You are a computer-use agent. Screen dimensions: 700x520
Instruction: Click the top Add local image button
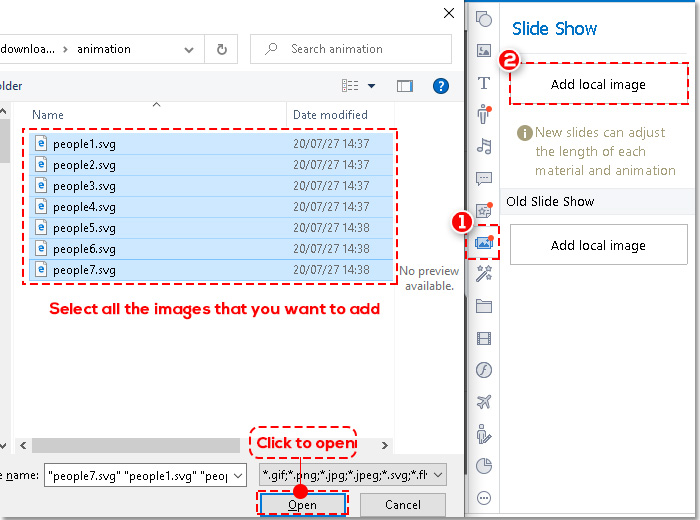tap(599, 84)
